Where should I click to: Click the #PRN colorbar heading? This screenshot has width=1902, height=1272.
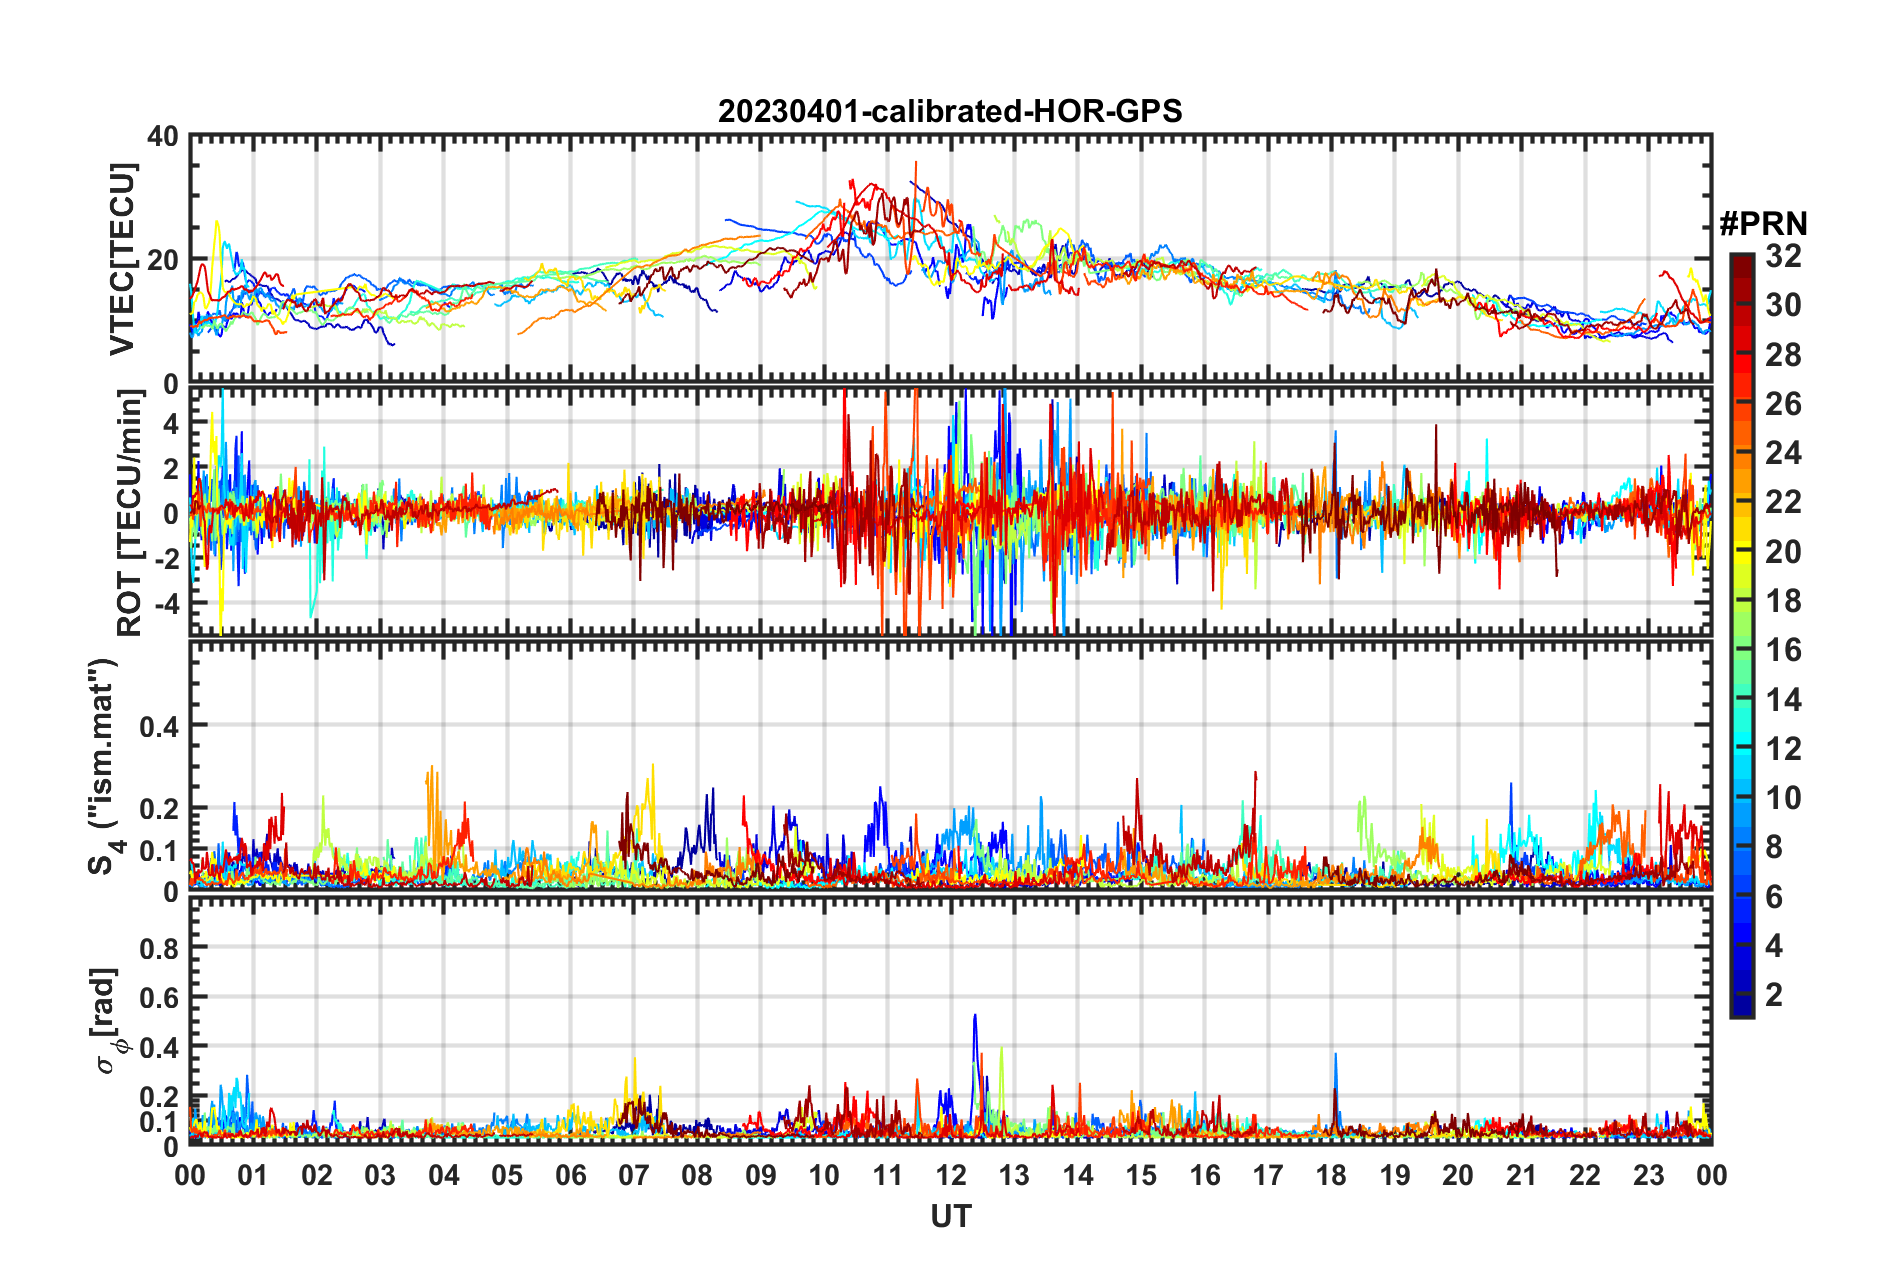1763,223
